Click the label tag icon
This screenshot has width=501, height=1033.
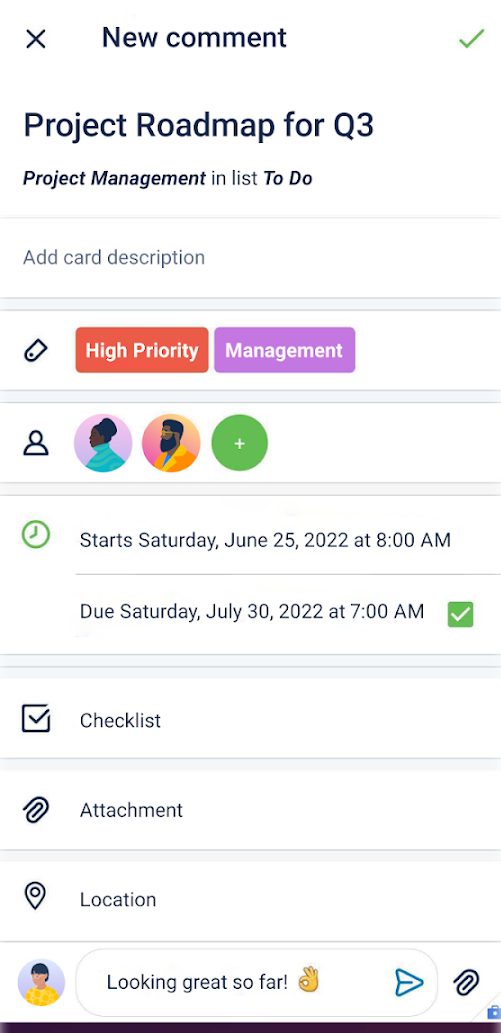(36, 350)
